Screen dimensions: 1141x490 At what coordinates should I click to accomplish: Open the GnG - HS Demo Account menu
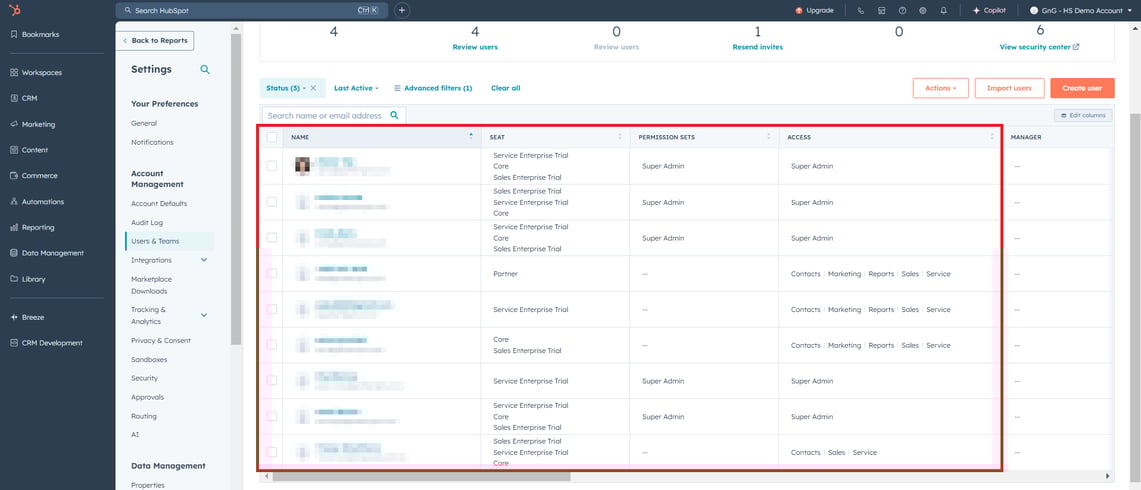[1081, 11]
